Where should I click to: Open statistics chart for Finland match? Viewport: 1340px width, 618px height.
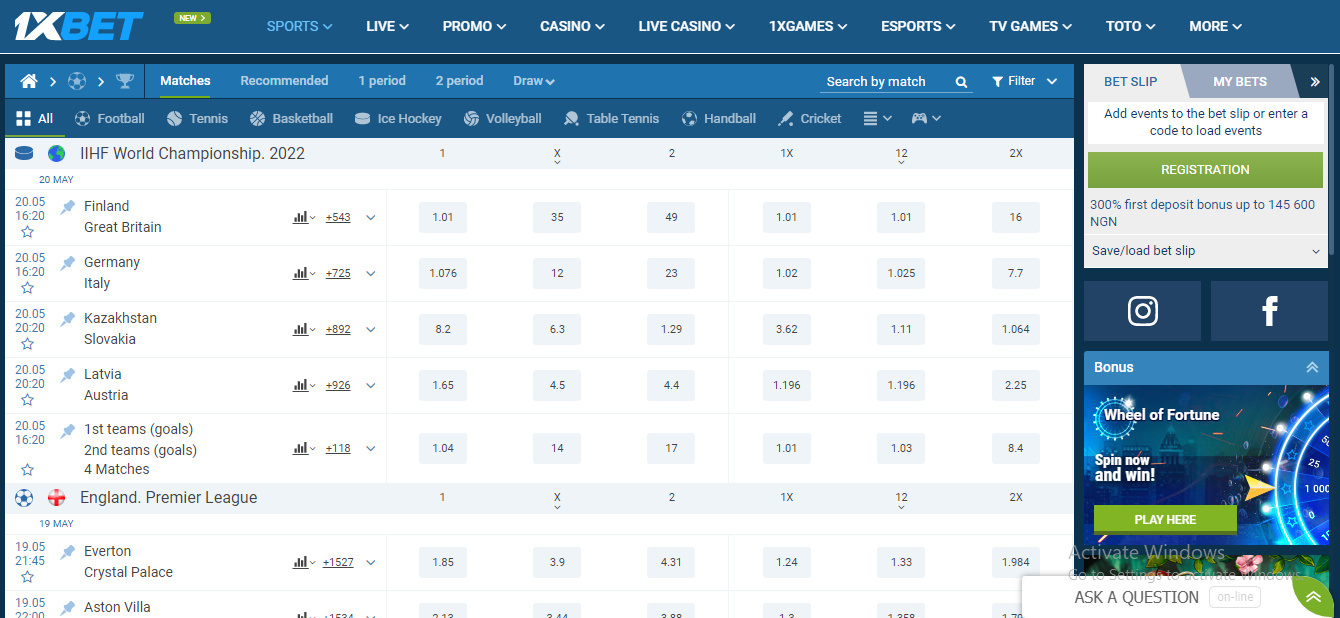point(303,217)
